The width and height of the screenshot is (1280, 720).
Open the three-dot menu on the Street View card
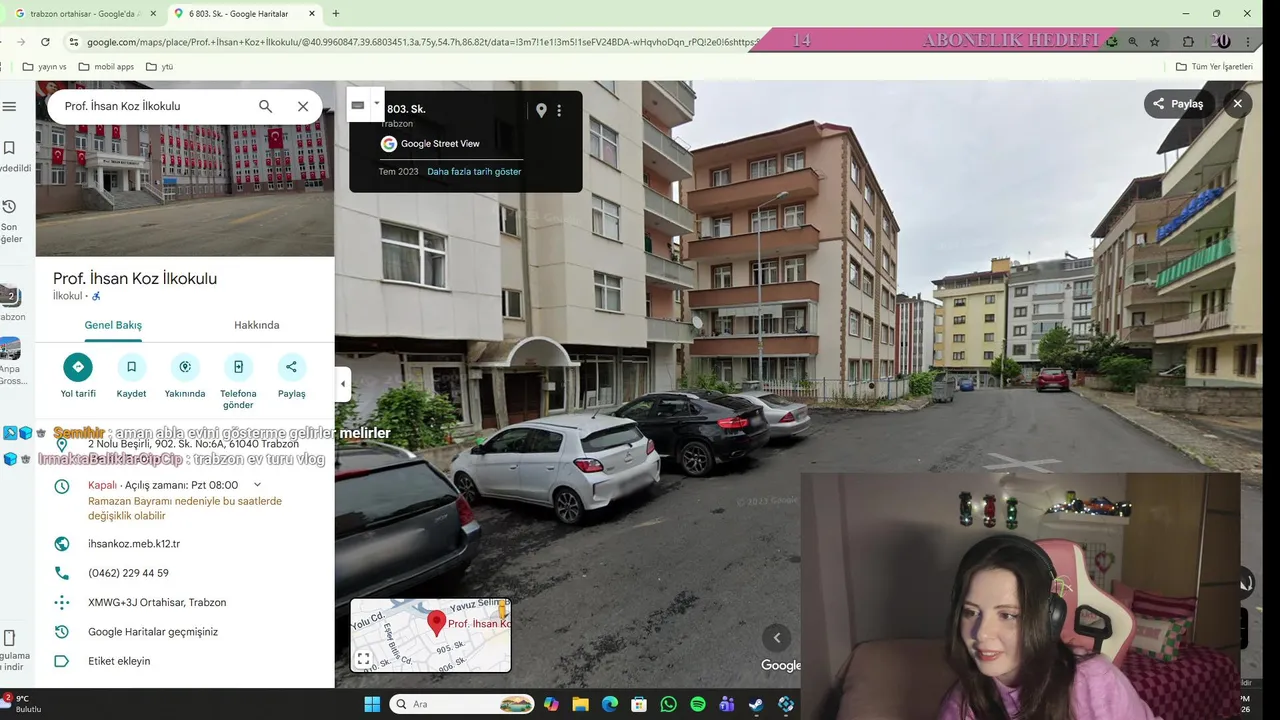559,111
